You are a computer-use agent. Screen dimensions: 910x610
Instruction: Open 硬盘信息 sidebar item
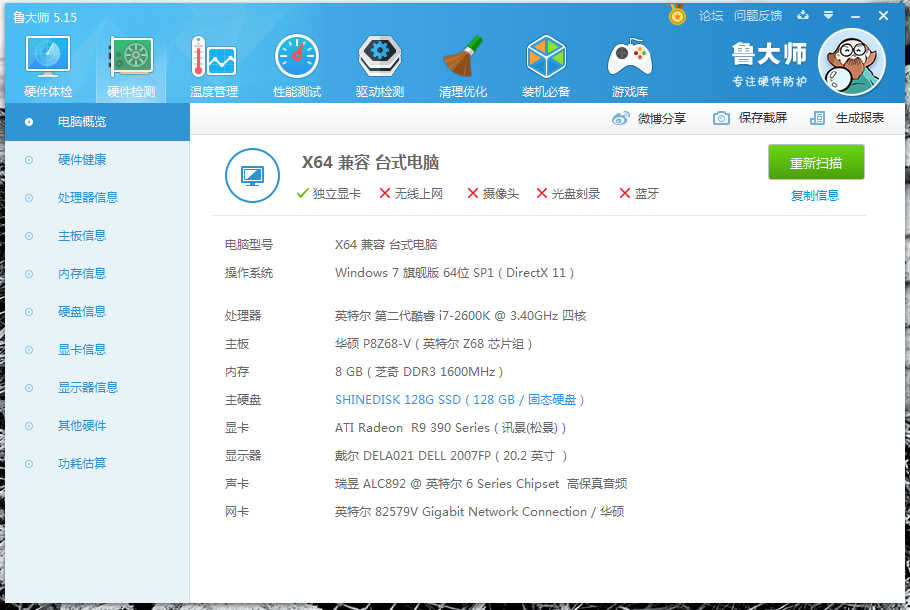click(x=97, y=312)
